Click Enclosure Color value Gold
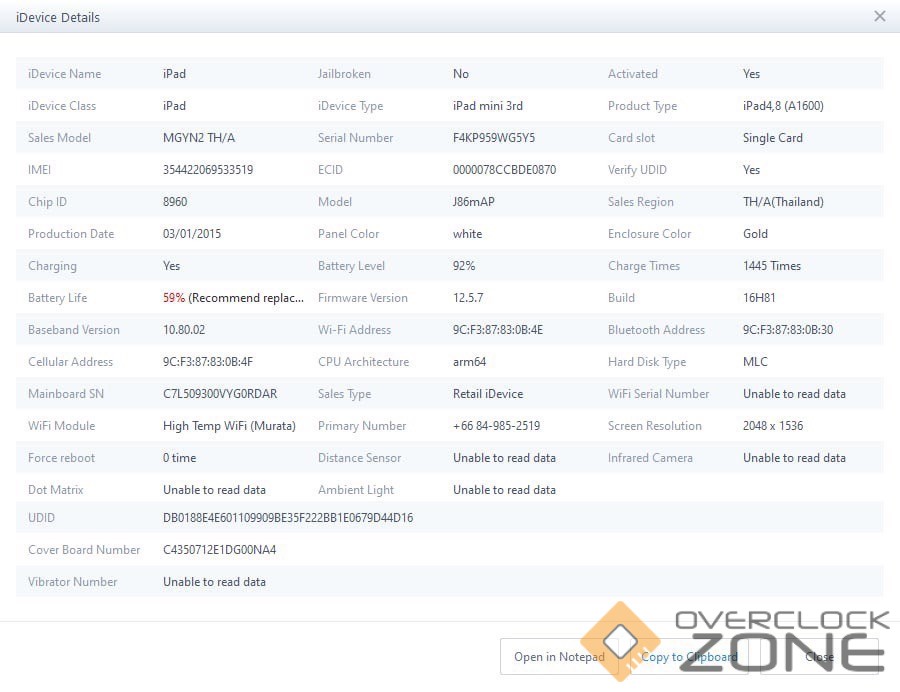 pos(755,234)
